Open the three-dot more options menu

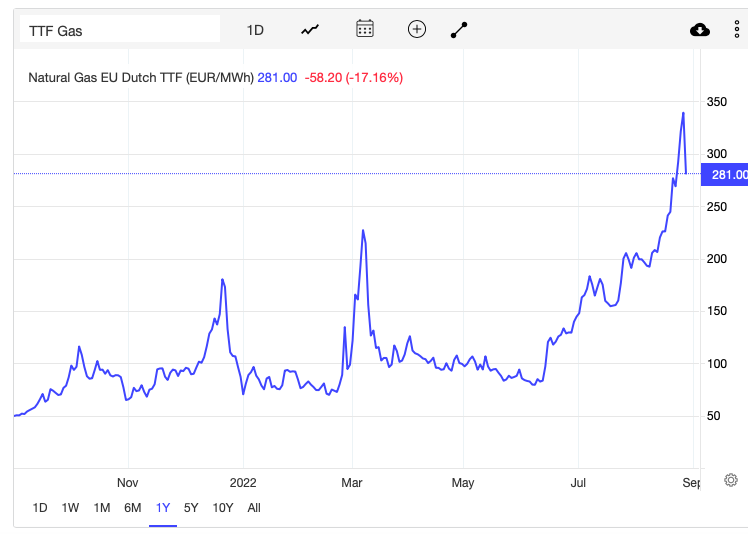(737, 30)
